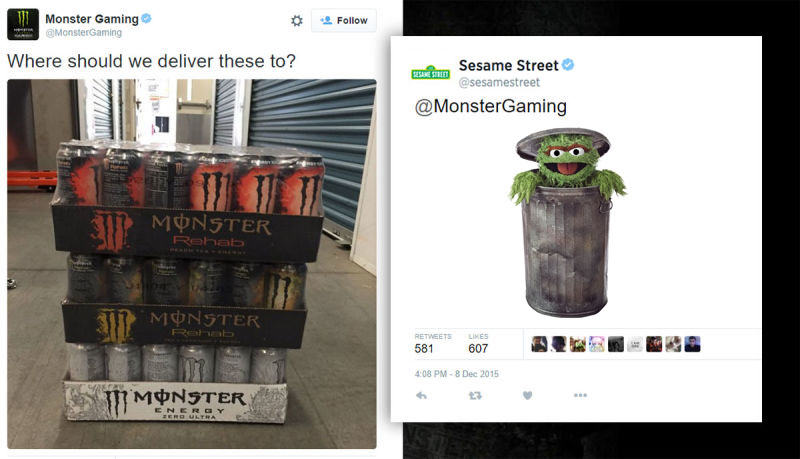Open the @MonsterGaming handle link
This screenshot has height=459, width=800.
point(84,33)
